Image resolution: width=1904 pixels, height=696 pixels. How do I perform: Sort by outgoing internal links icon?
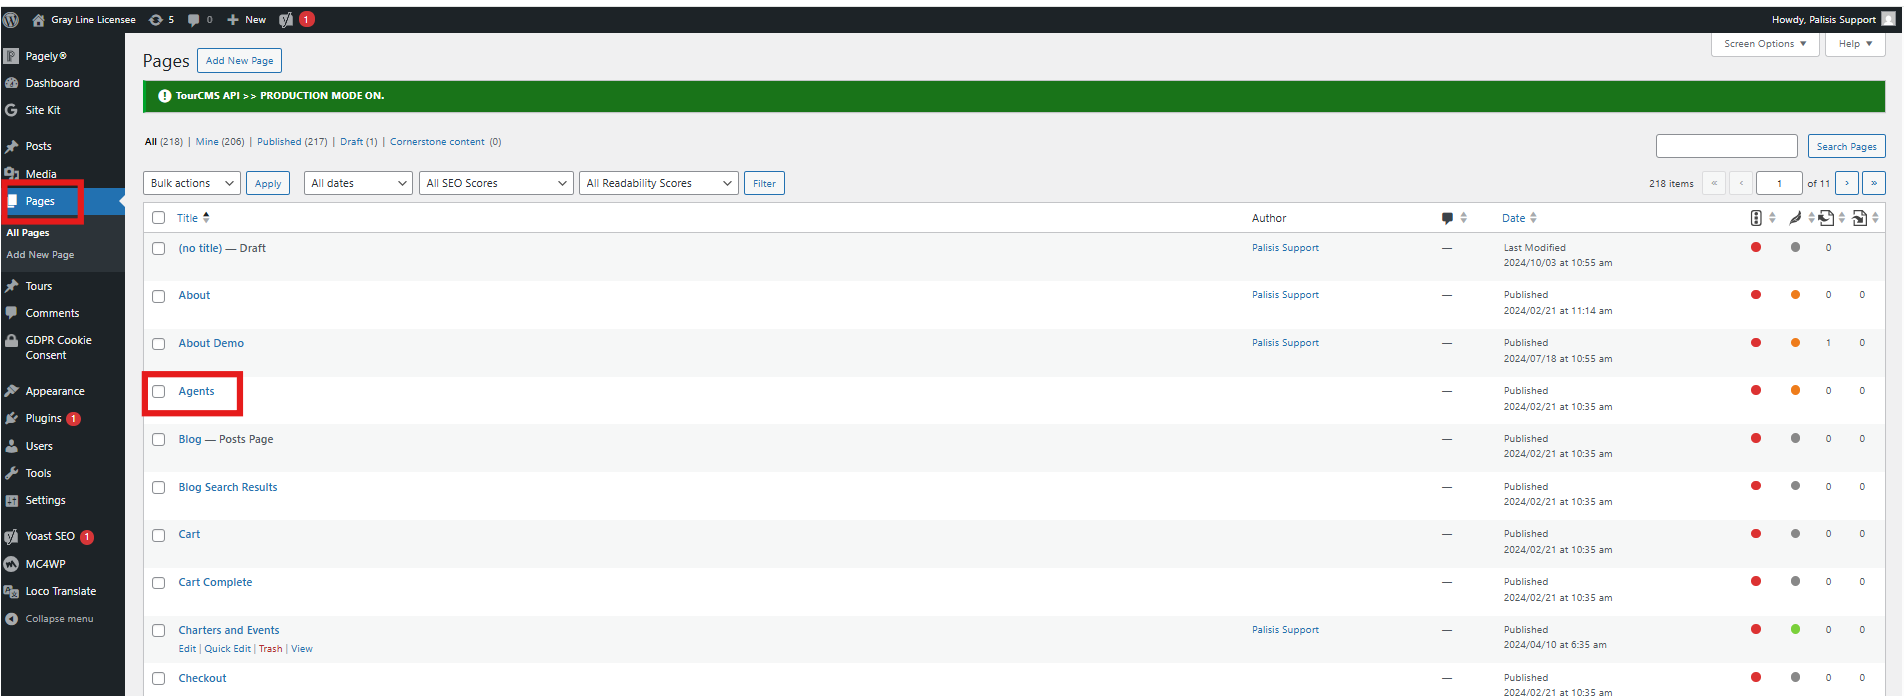click(1826, 218)
